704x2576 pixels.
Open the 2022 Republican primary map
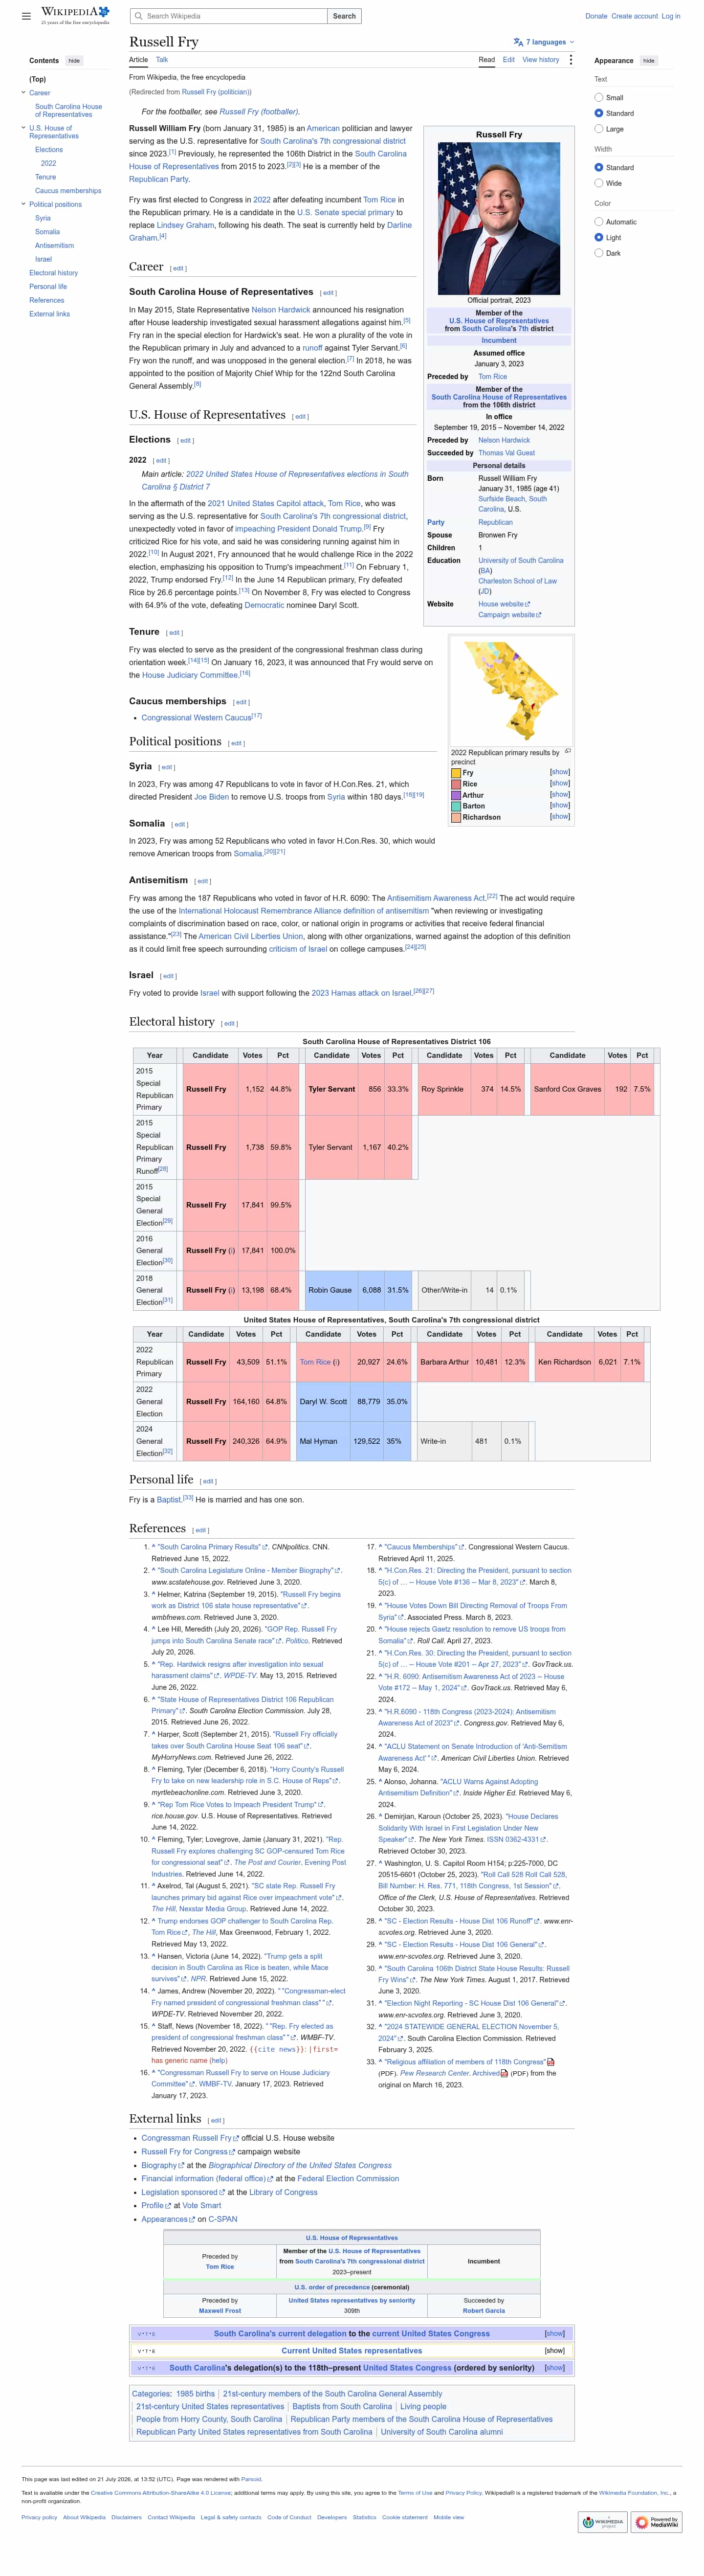coord(512,690)
